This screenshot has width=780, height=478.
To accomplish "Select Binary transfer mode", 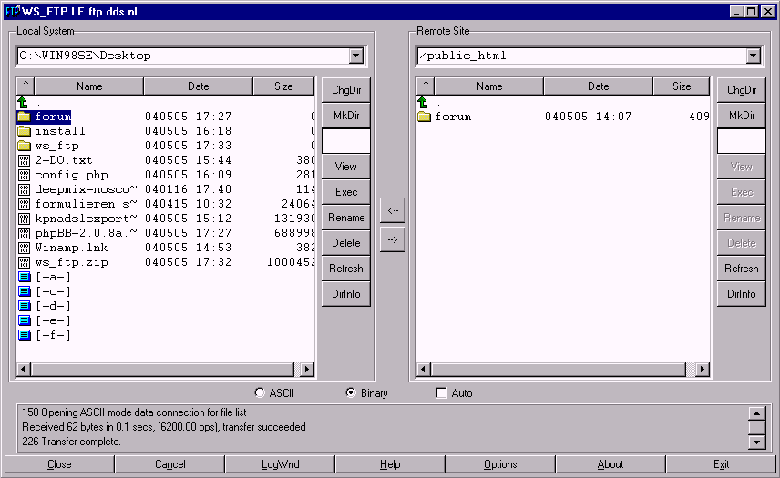I will tap(350, 393).
